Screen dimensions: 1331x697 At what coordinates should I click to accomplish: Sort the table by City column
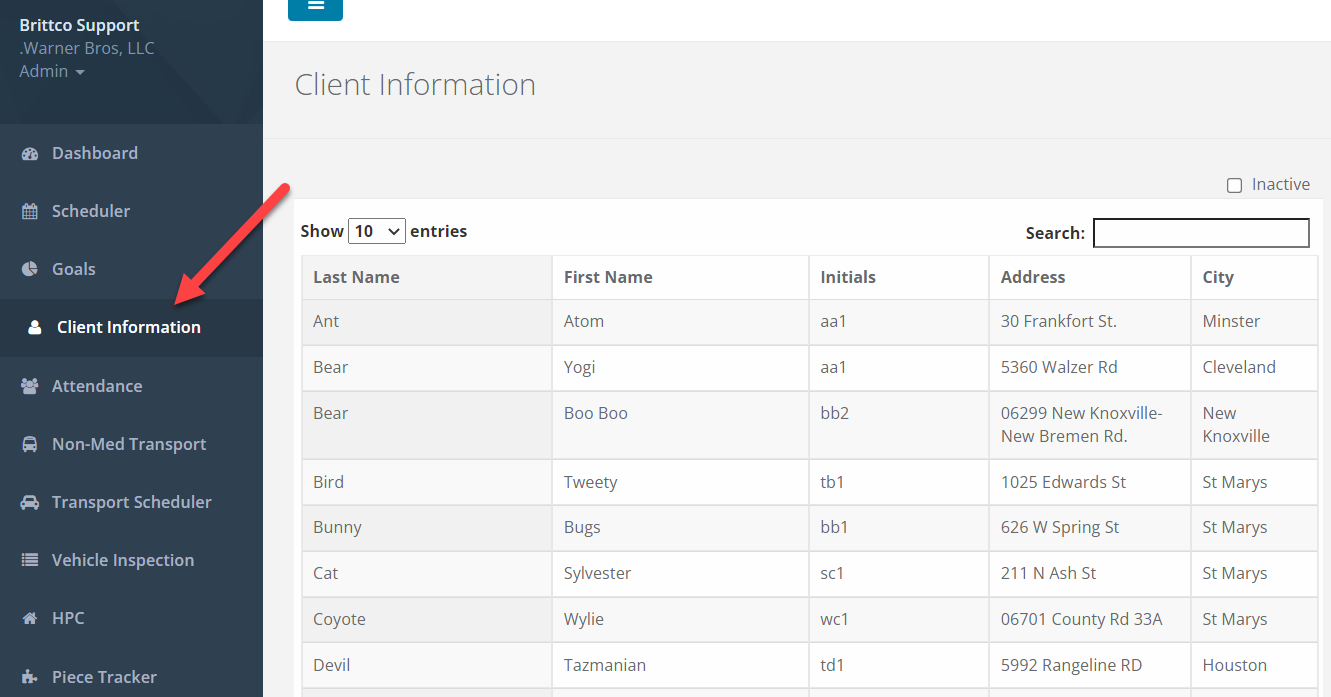1218,277
